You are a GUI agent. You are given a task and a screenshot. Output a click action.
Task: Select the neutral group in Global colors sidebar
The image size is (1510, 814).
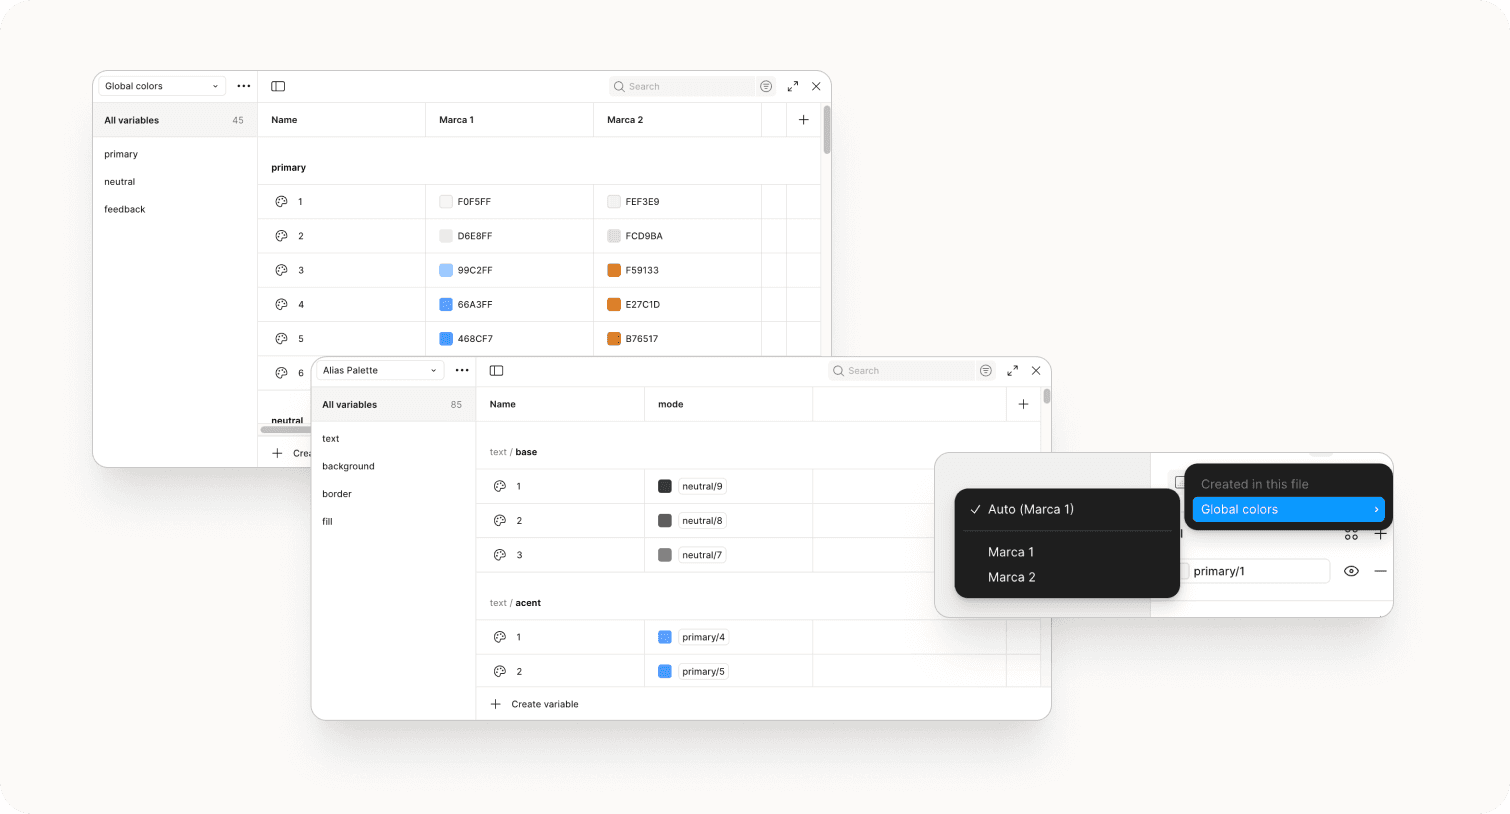(x=120, y=182)
